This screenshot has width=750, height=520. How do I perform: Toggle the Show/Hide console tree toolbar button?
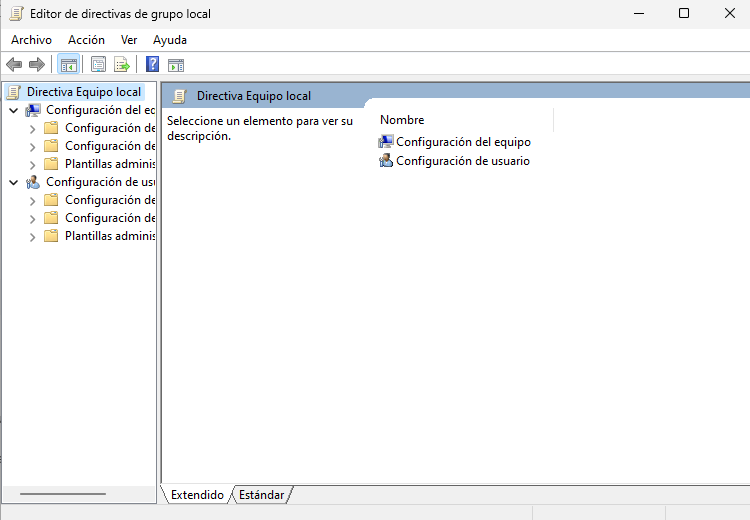click(68, 64)
